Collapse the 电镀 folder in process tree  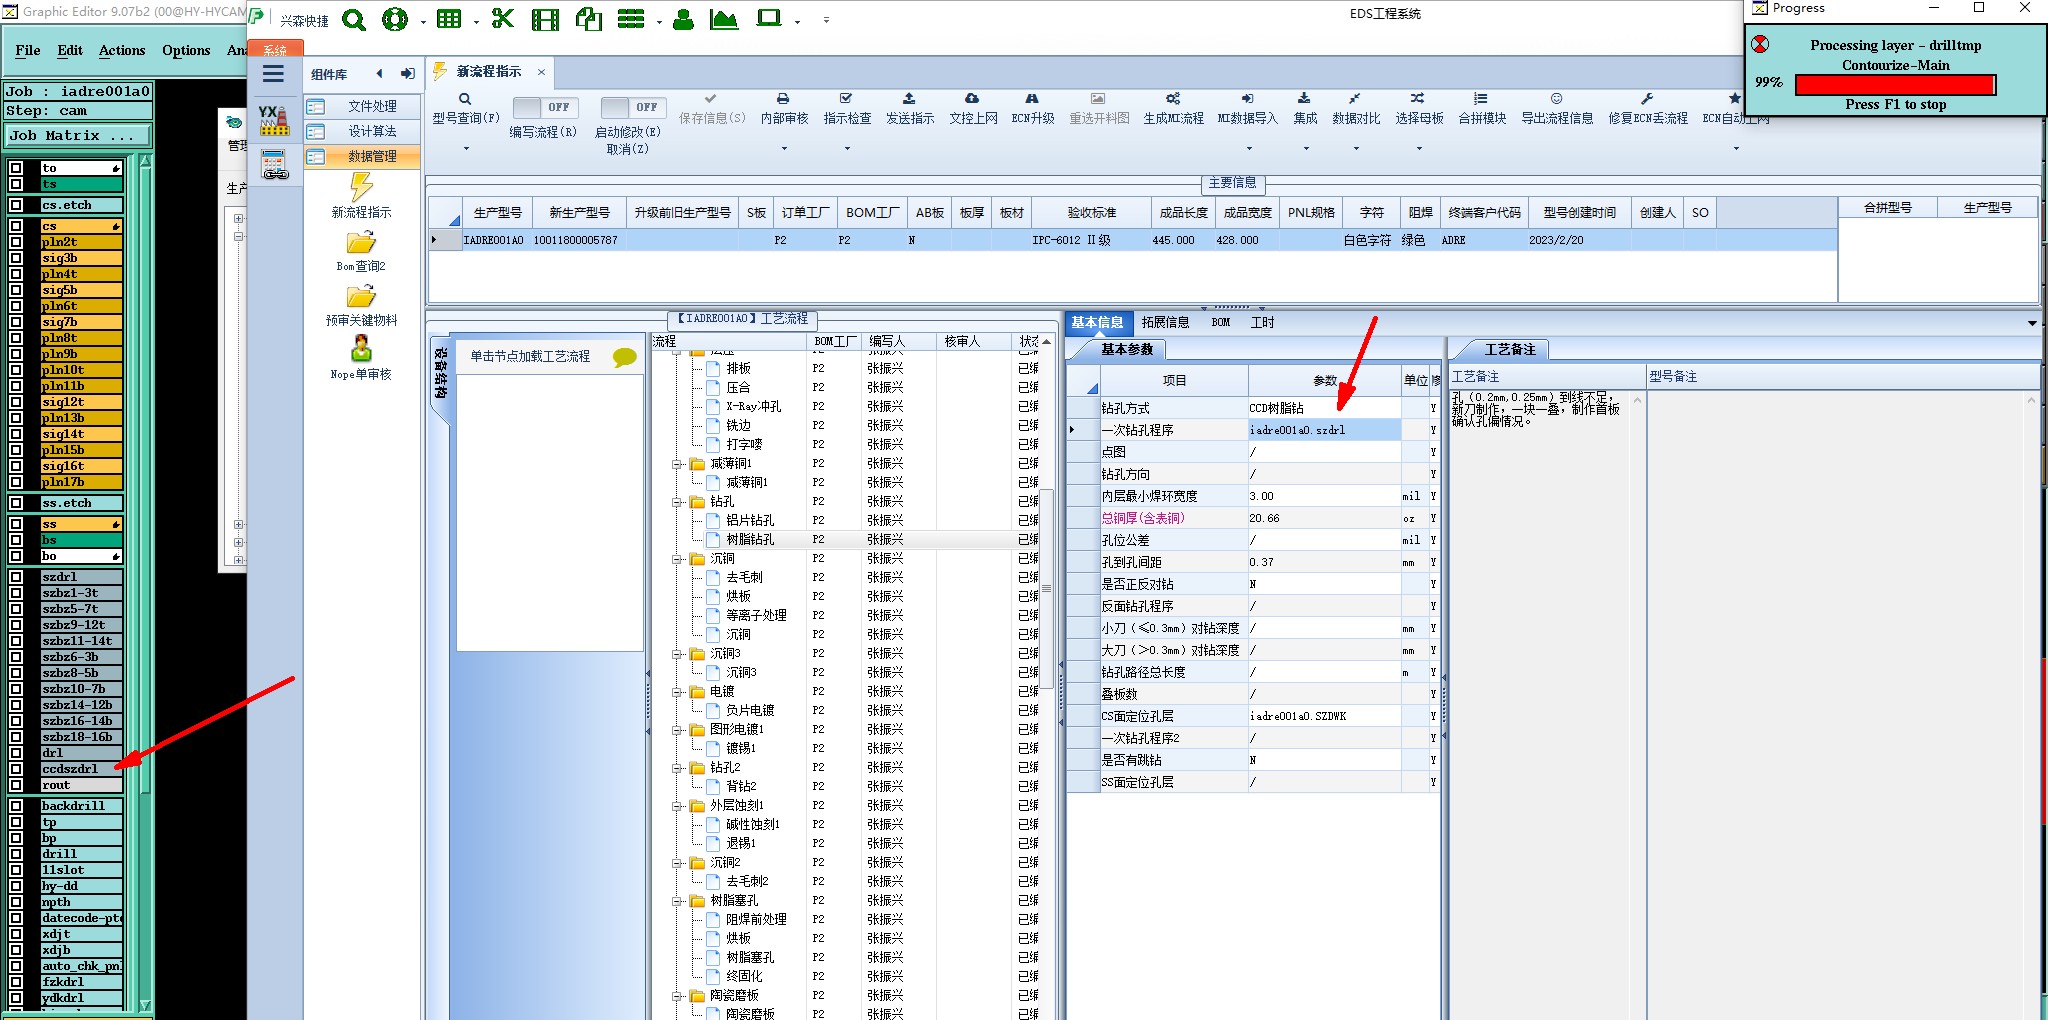(x=677, y=692)
